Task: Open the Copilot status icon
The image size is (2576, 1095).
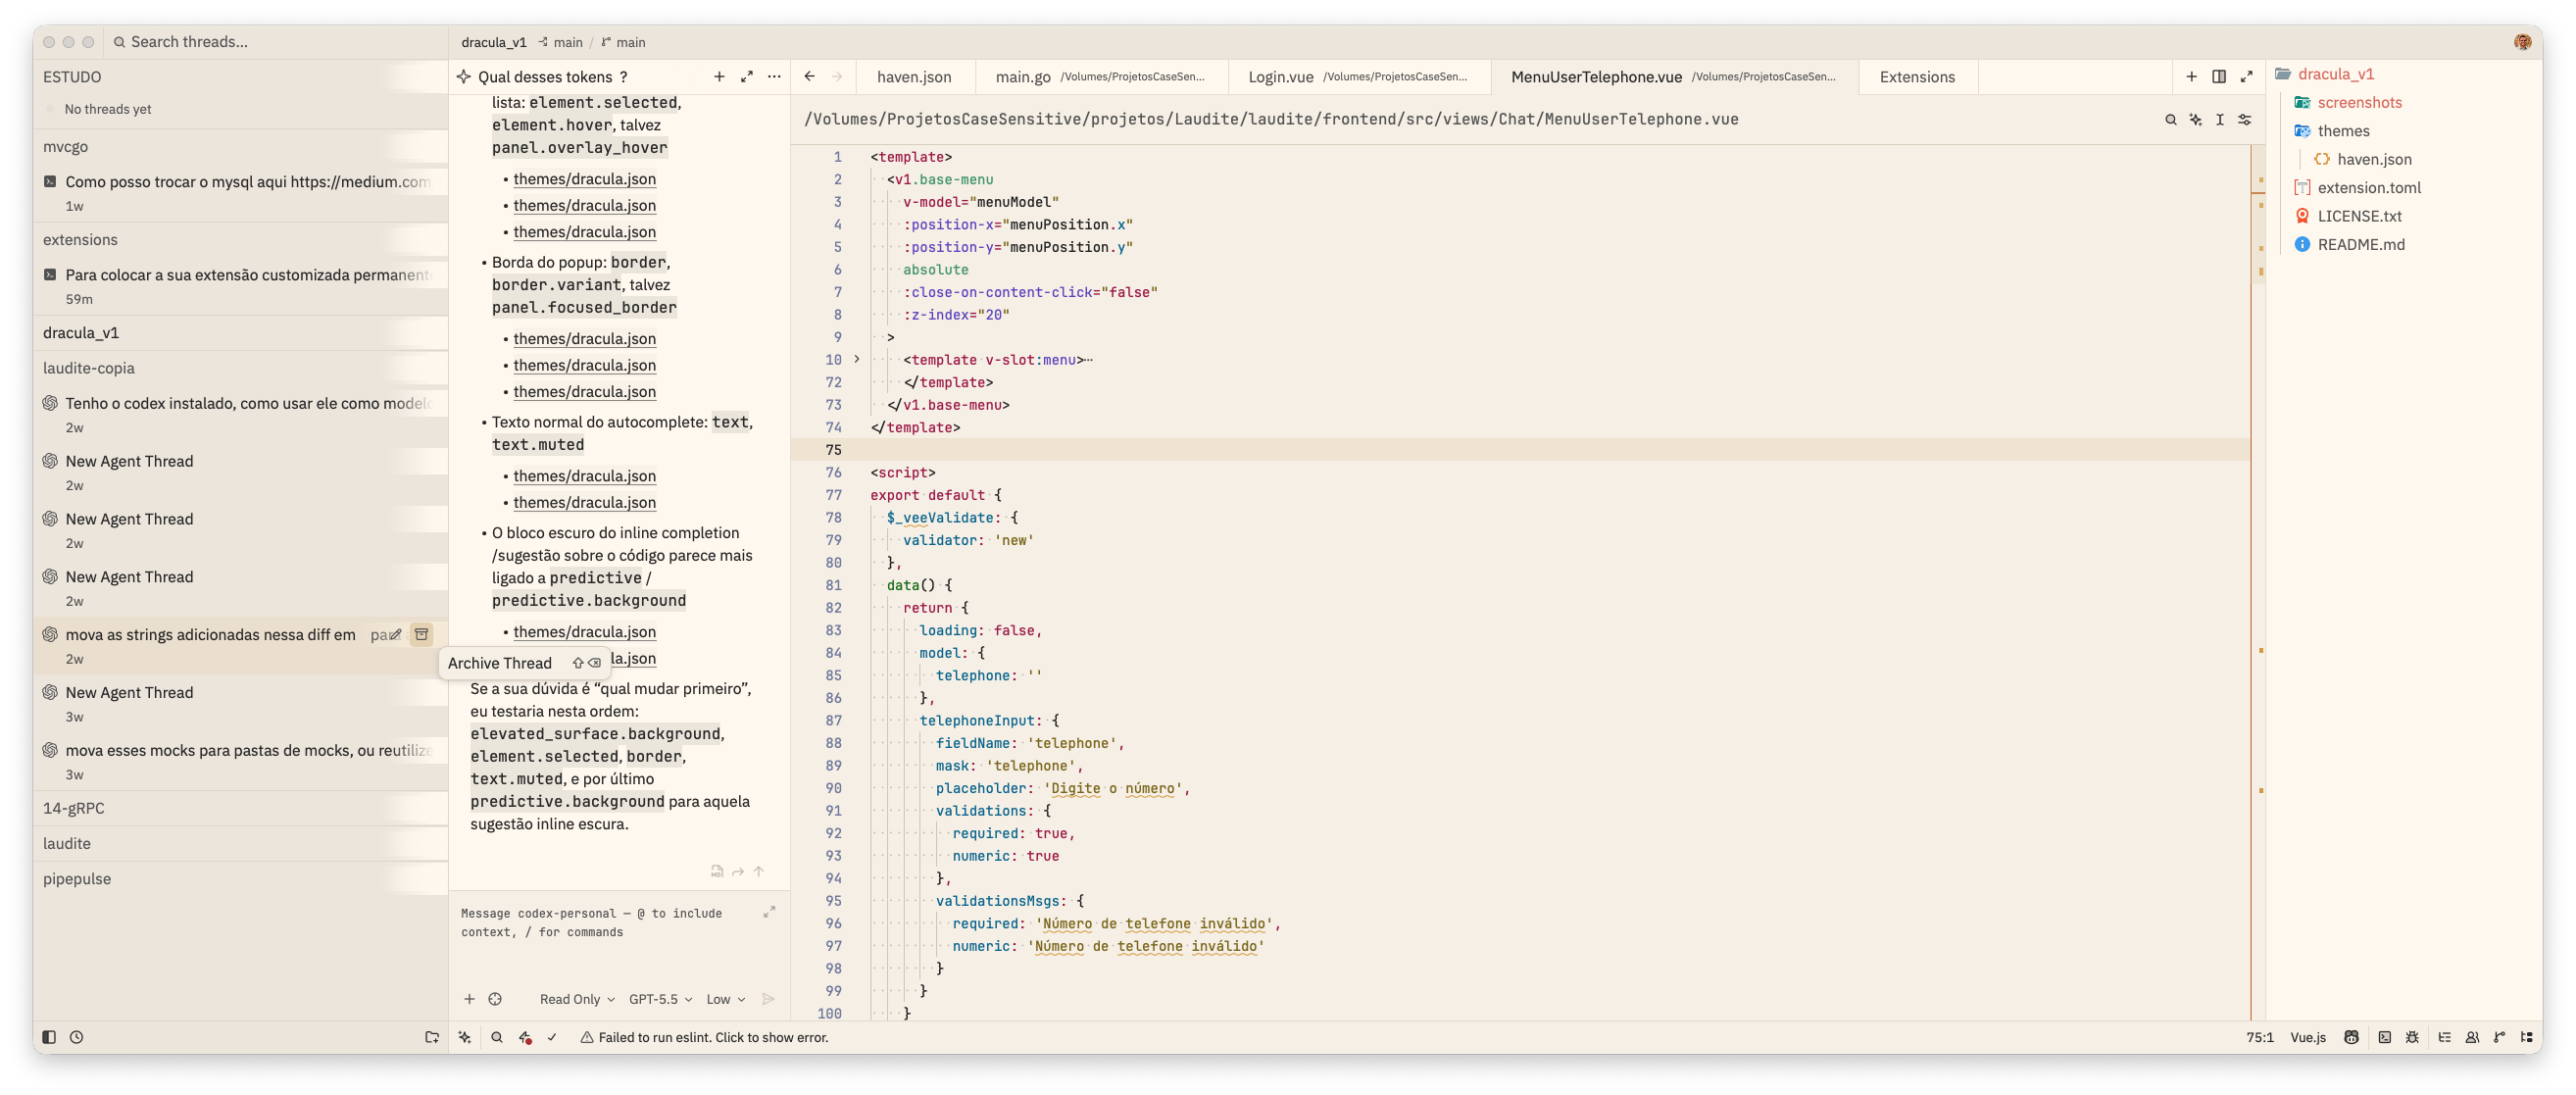Action: tap(2351, 1037)
